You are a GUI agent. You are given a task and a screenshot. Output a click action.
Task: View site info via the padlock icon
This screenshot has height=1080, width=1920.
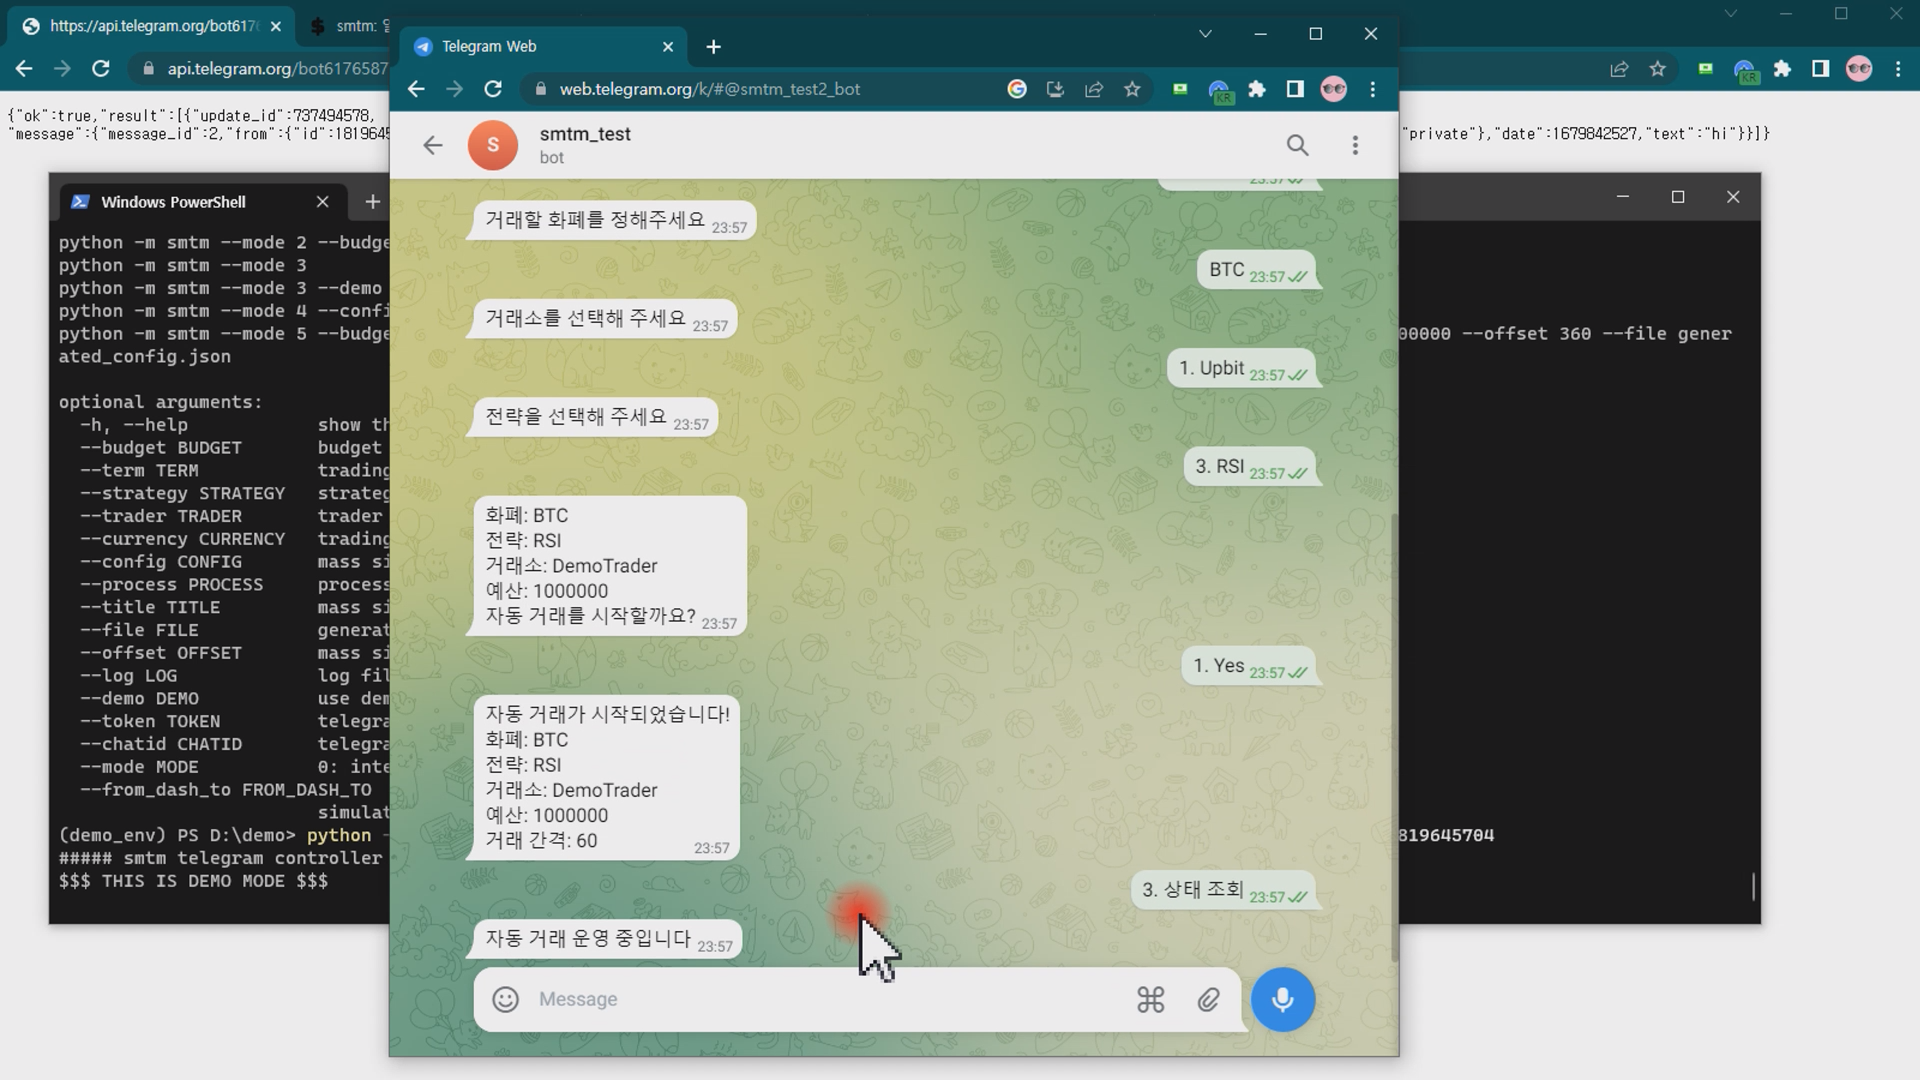point(541,89)
